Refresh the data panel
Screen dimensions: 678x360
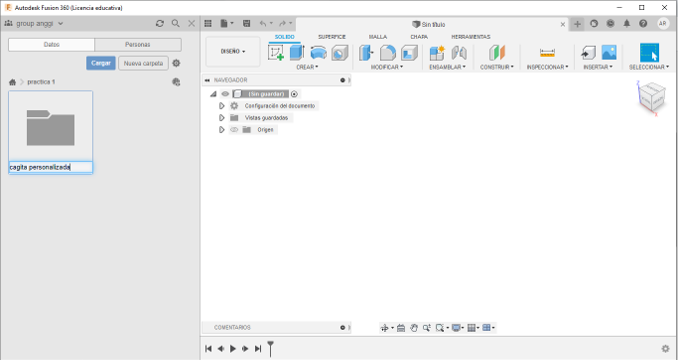tap(160, 23)
